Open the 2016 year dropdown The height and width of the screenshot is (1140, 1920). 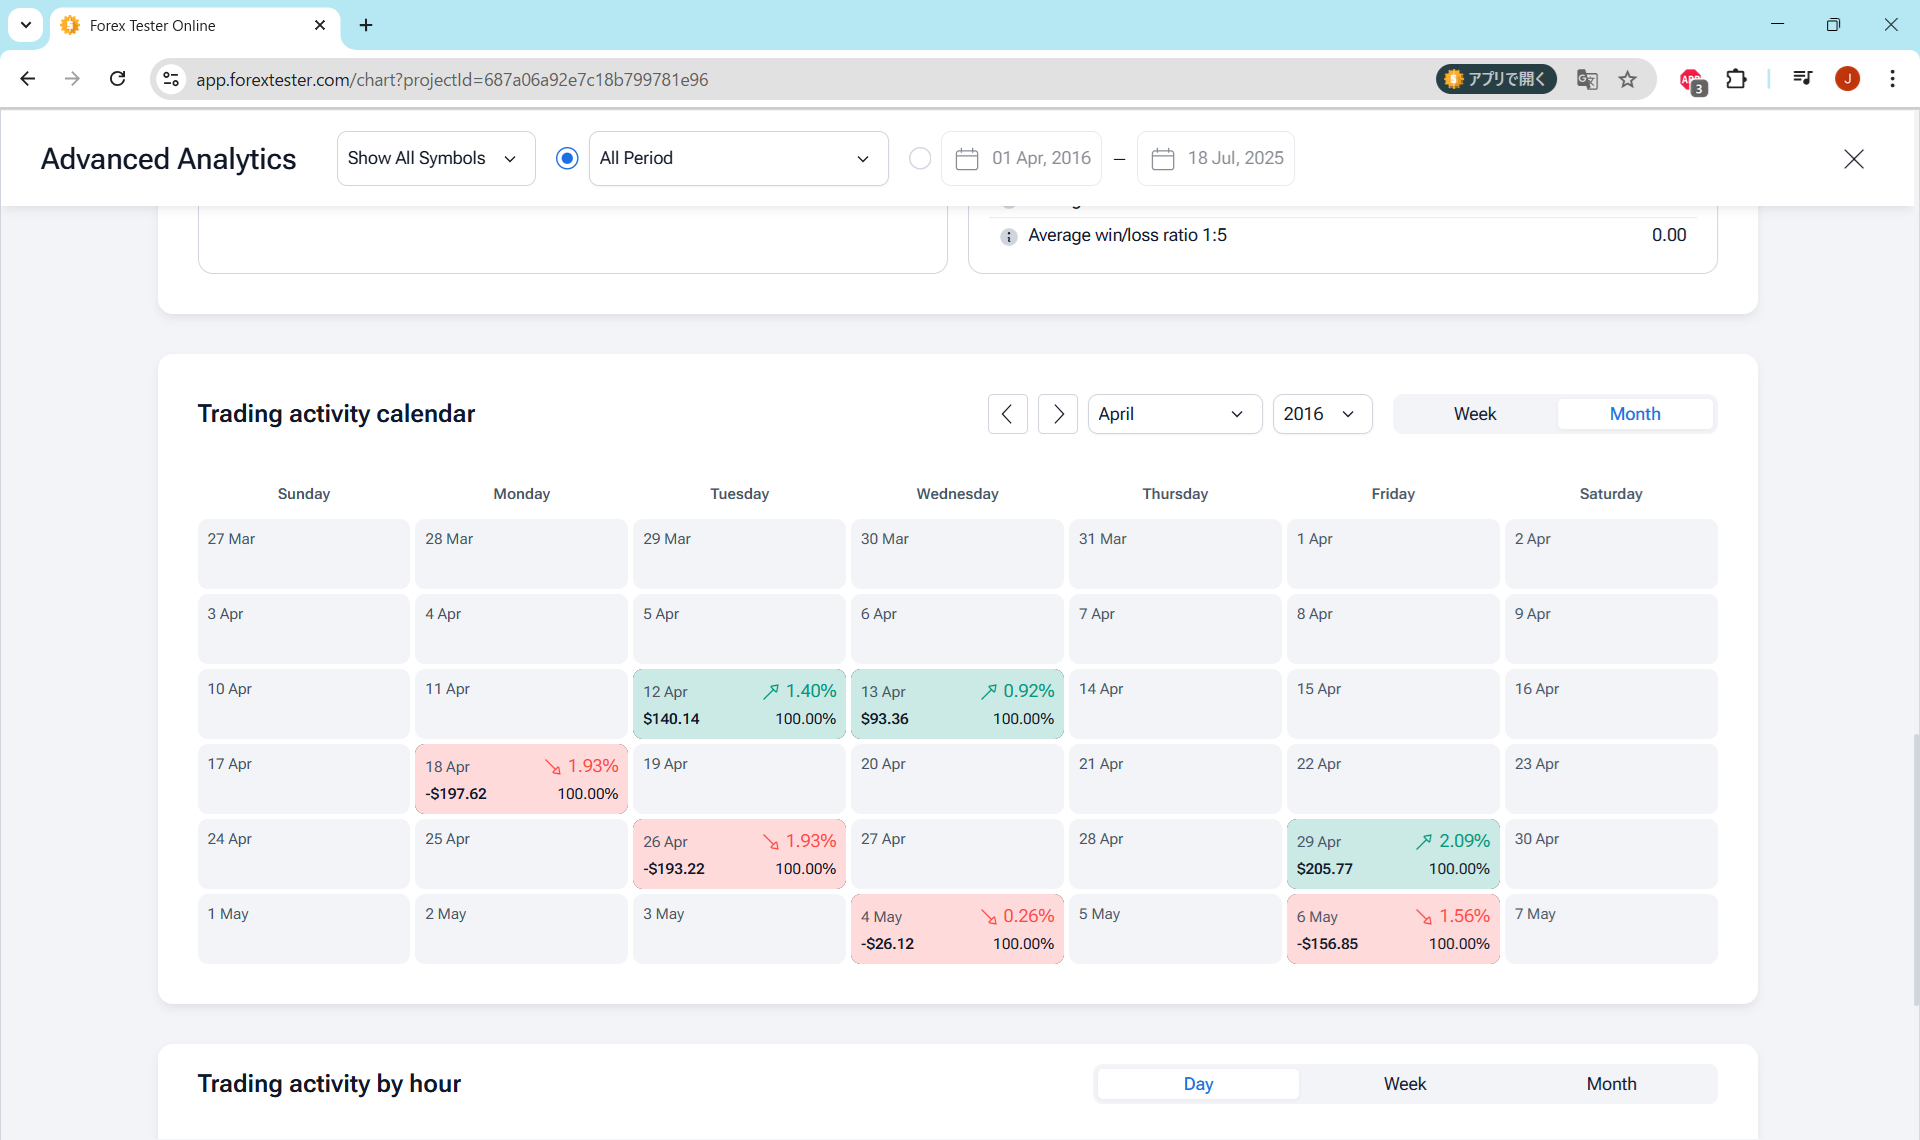coord(1322,414)
